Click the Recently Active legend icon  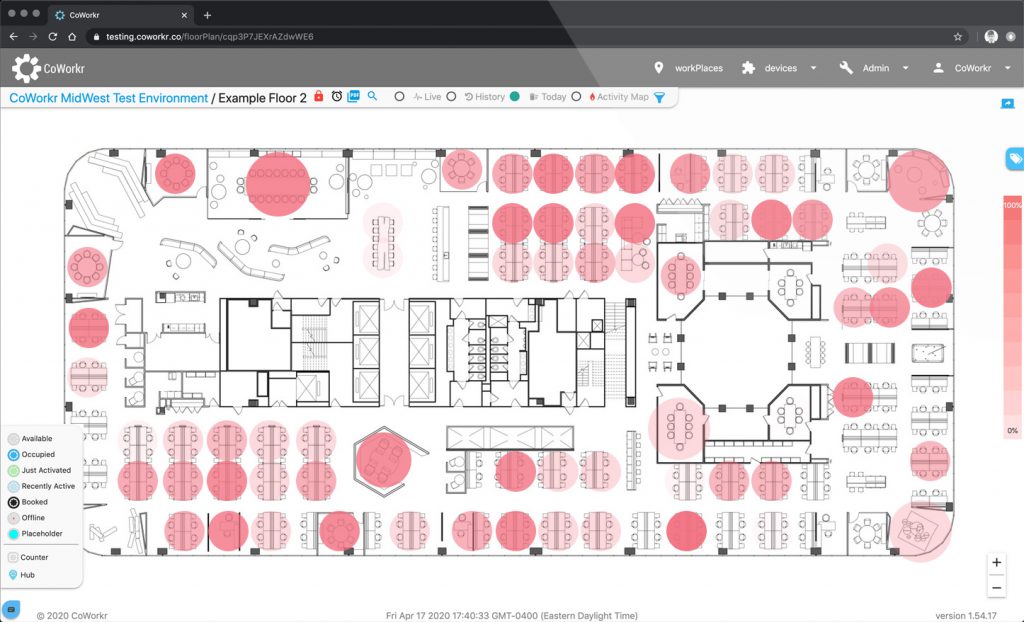[13, 486]
